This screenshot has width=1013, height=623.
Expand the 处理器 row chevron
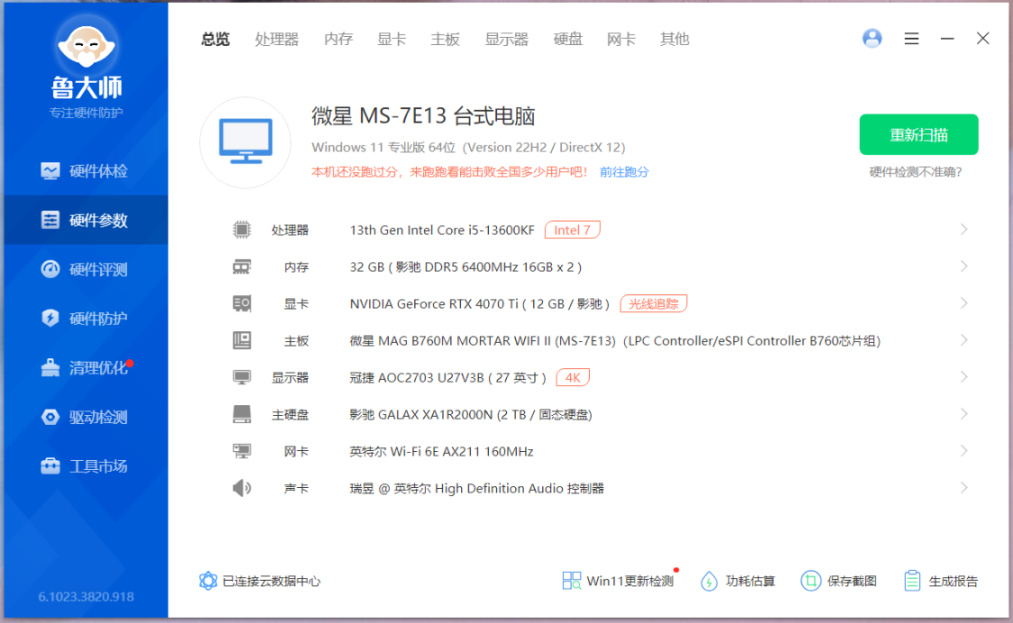[963, 229]
